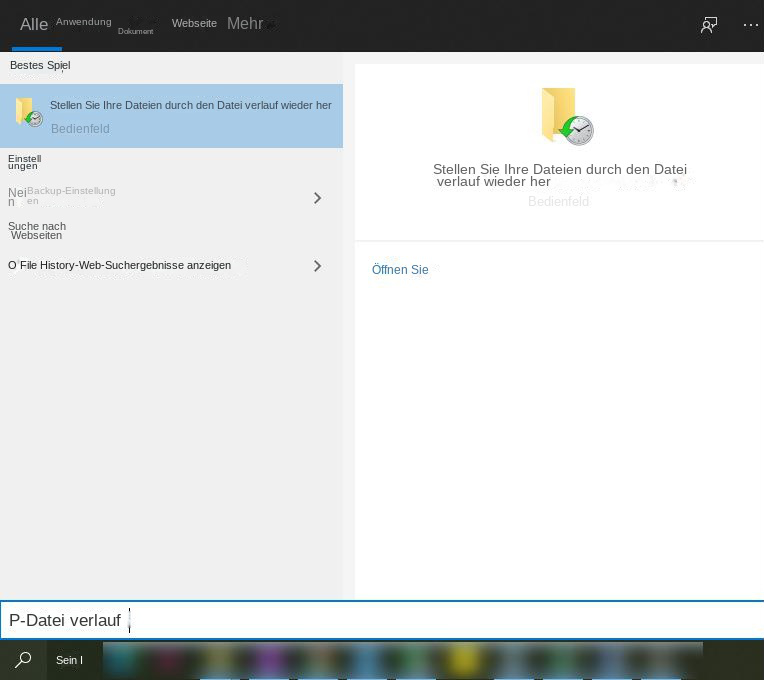Switch to the Dokument tab
Viewport: 764px width, 680px height.
tap(135, 31)
